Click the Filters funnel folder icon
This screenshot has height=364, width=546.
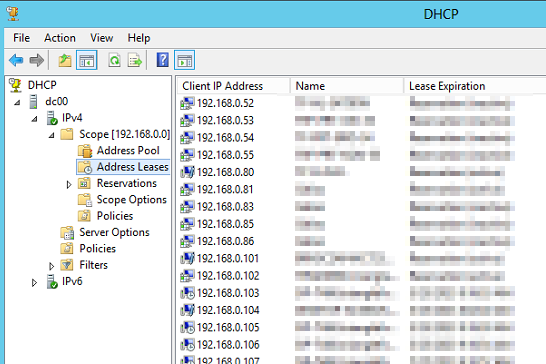pyautogui.click(x=67, y=265)
